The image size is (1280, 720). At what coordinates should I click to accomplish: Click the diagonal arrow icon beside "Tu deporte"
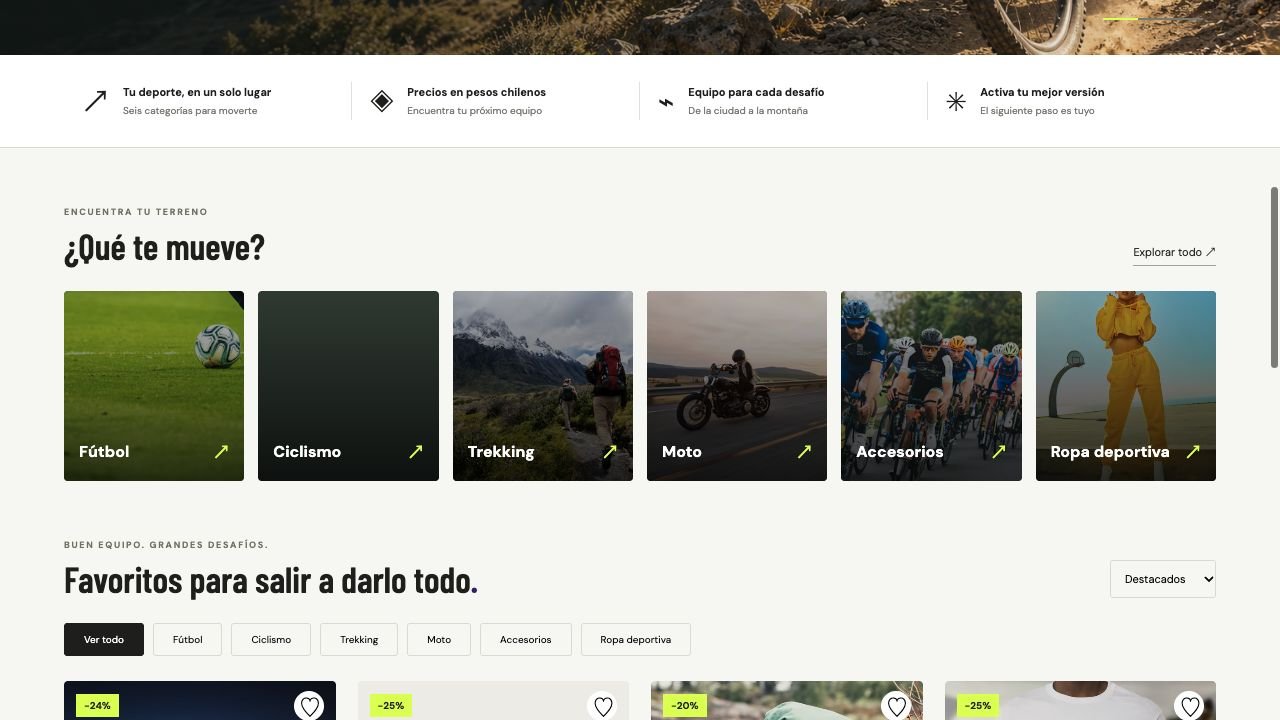(x=95, y=101)
